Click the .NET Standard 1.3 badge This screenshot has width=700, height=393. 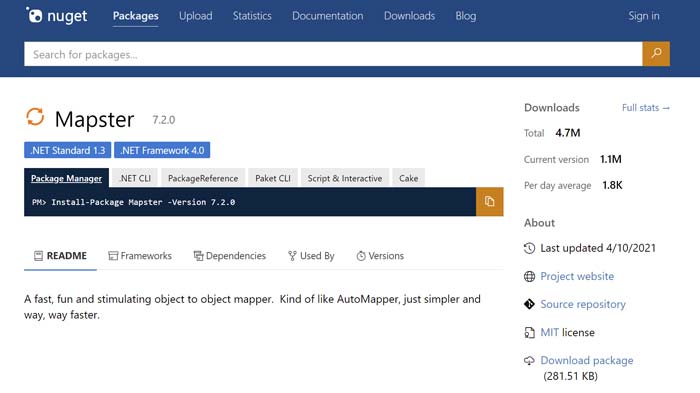point(67,150)
